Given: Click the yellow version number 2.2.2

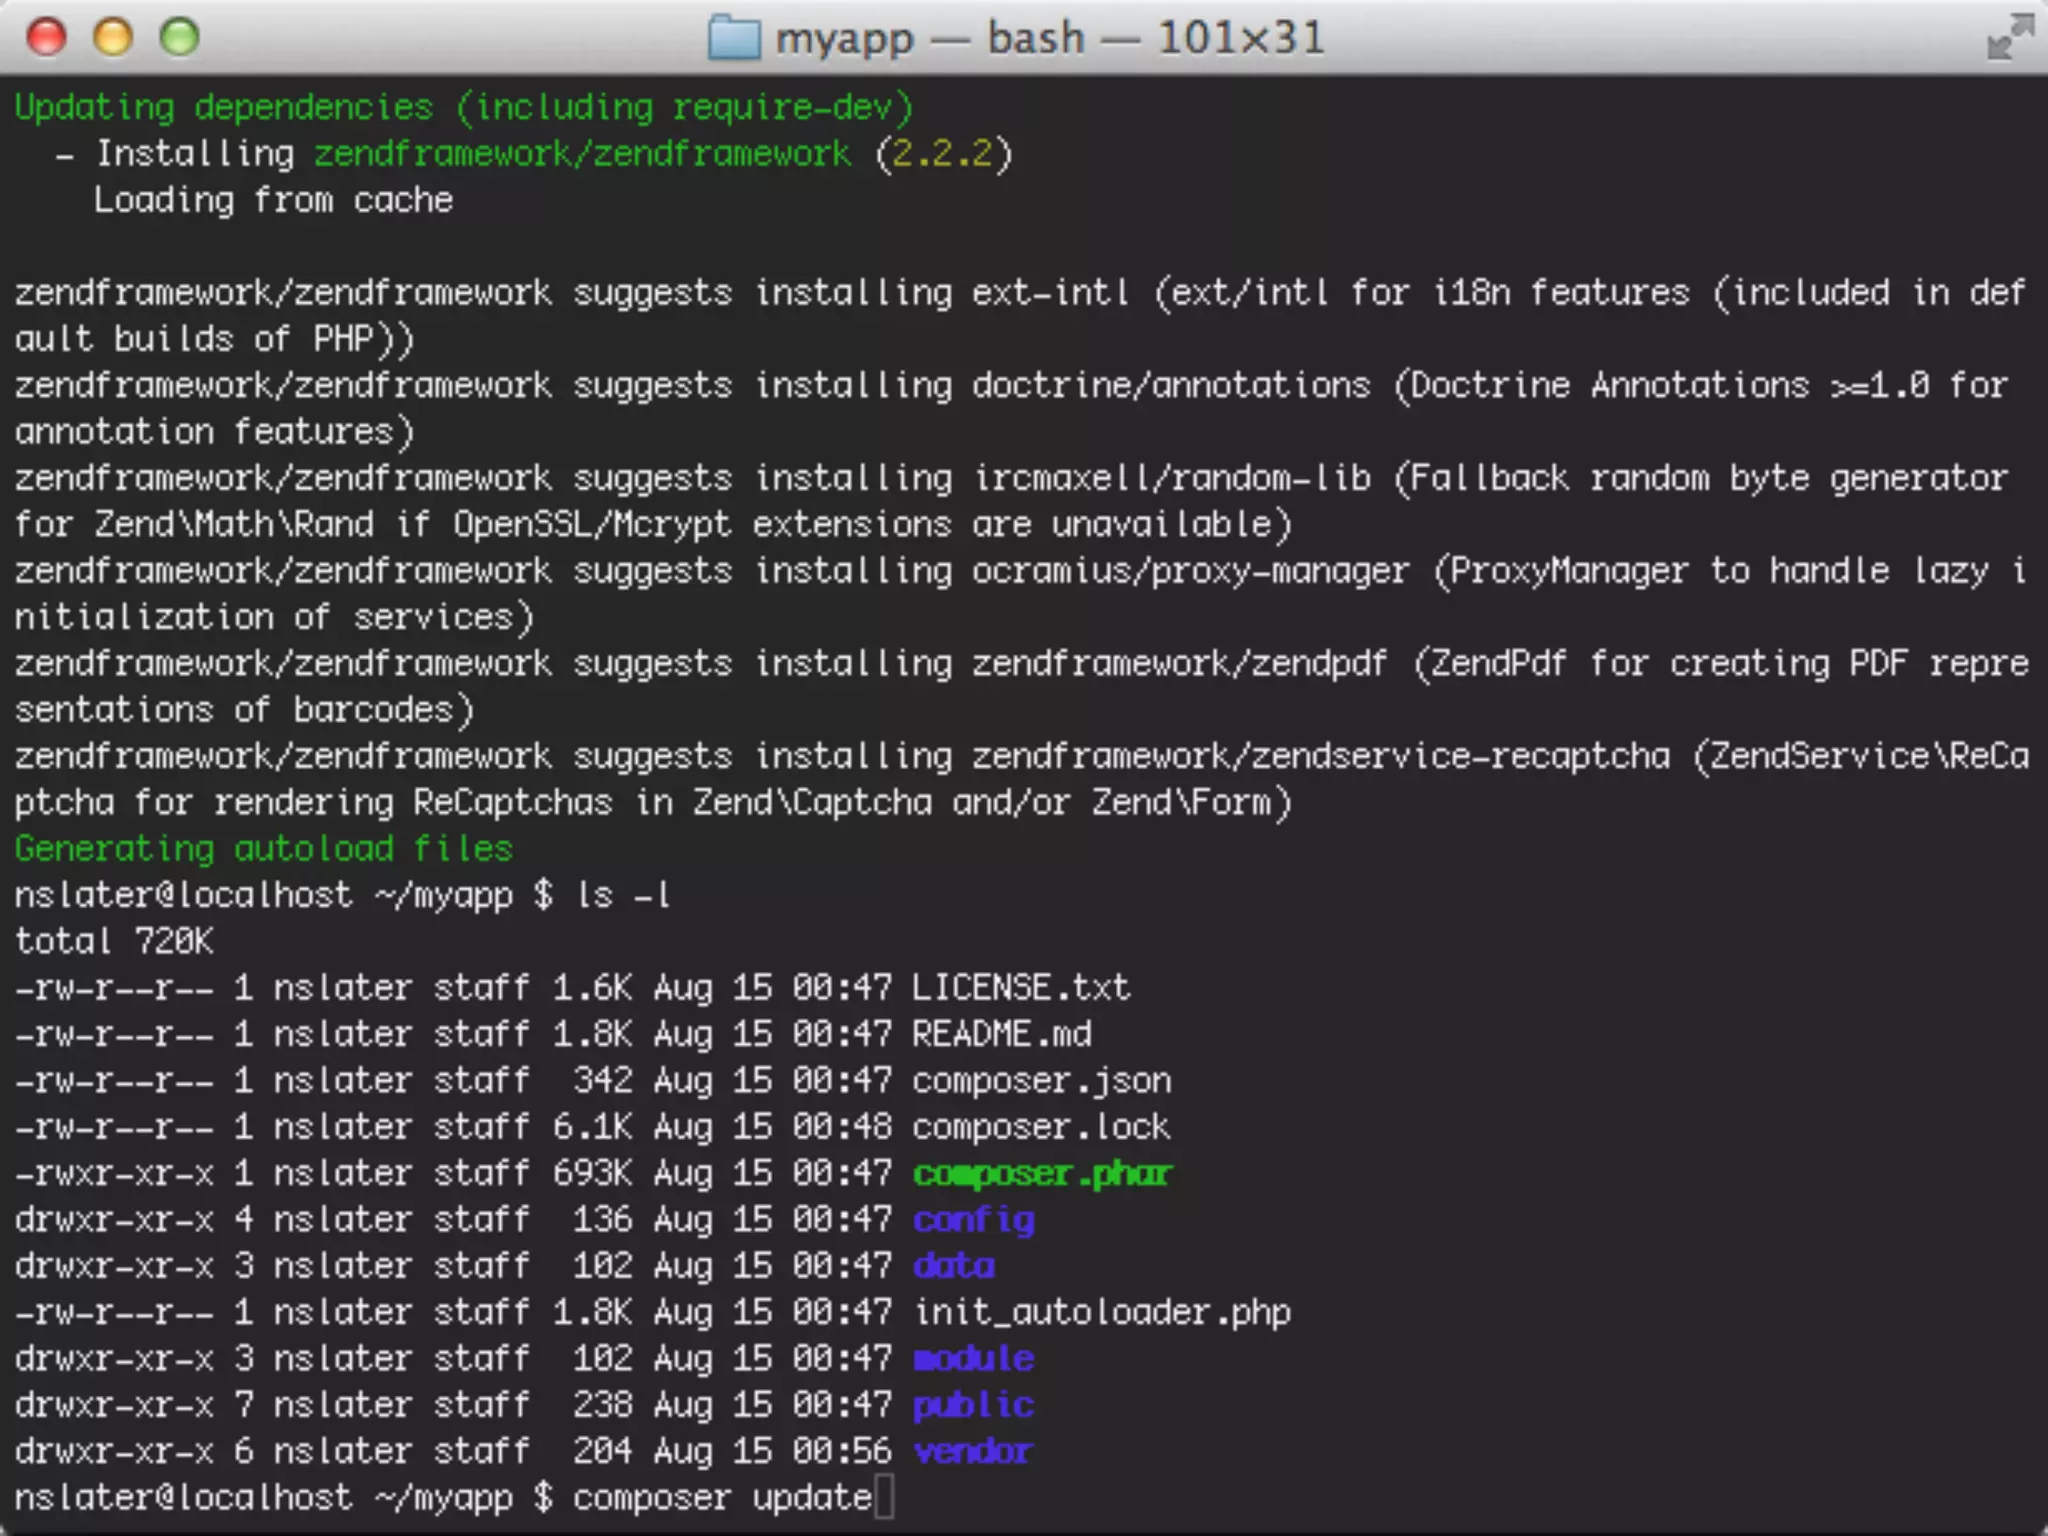Looking at the screenshot, I should click(x=942, y=154).
